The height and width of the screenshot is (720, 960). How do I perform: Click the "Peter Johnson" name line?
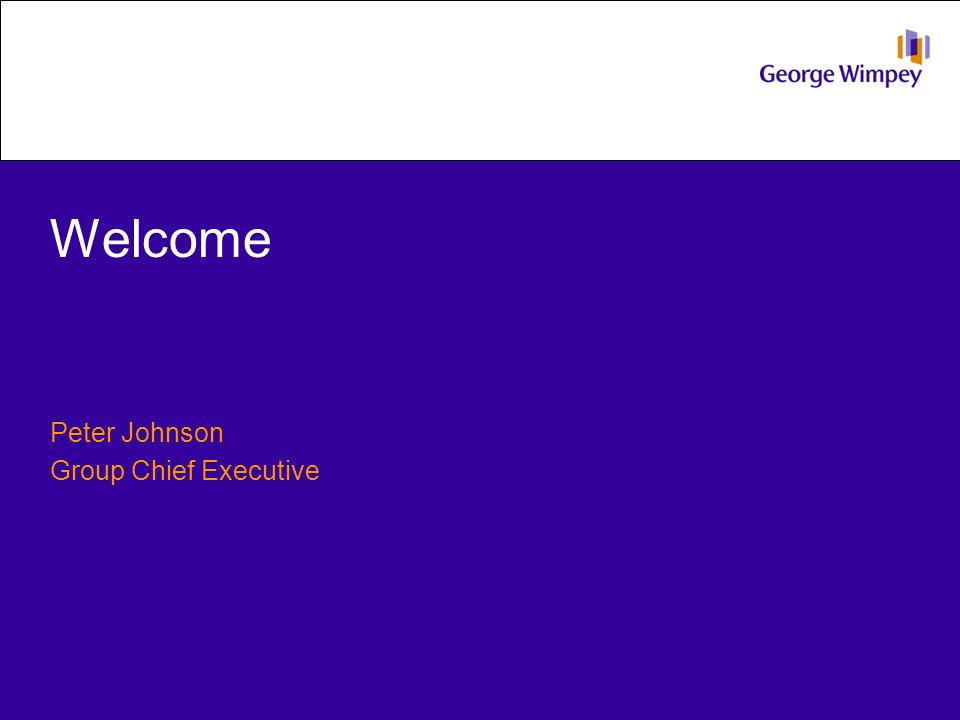(137, 433)
